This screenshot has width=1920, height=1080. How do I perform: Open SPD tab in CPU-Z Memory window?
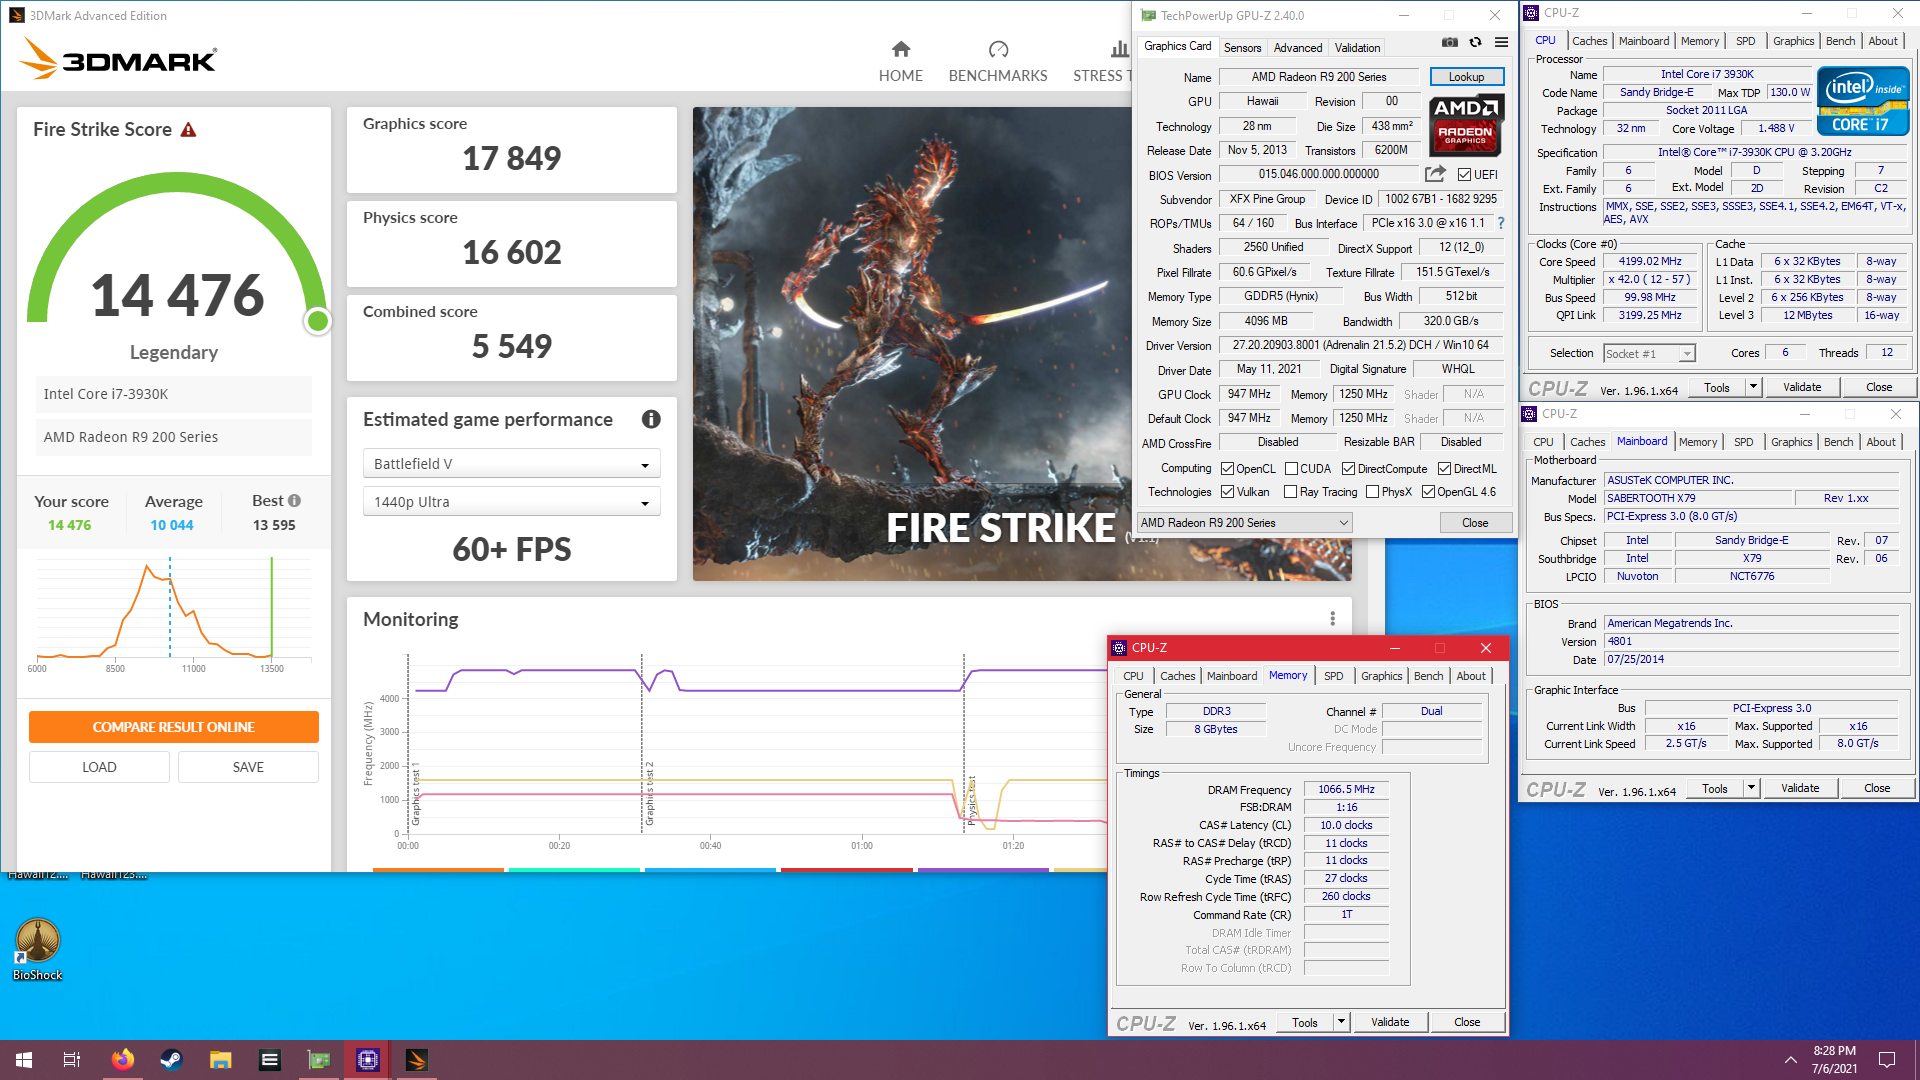pyautogui.click(x=1333, y=676)
